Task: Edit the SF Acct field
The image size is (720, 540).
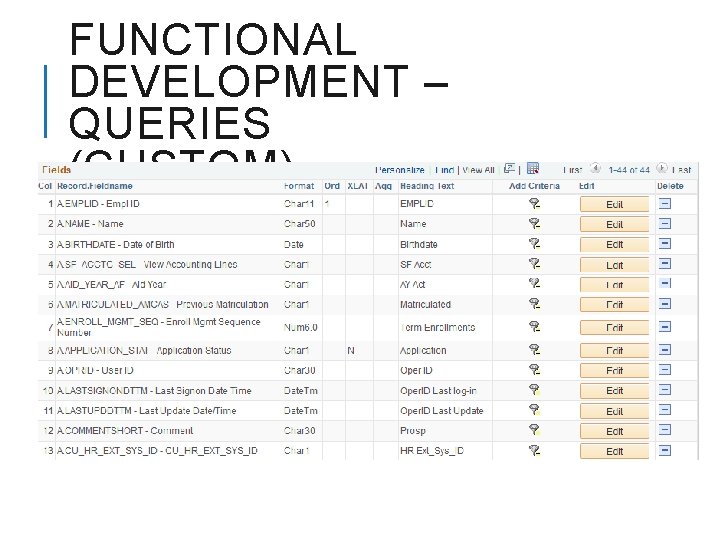Action: tap(614, 265)
